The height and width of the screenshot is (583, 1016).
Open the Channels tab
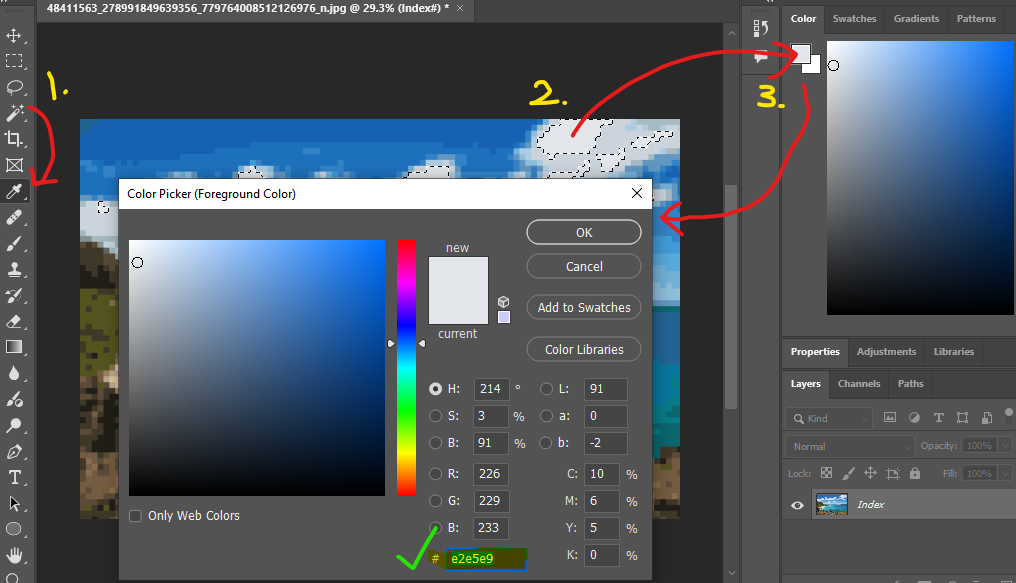click(859, 383)
